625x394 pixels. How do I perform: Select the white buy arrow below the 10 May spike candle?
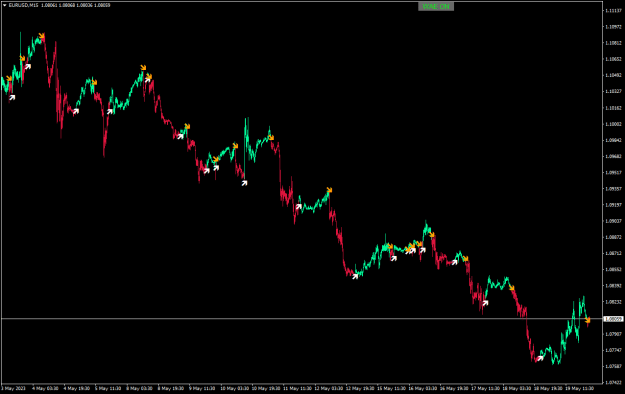point(244,183)
